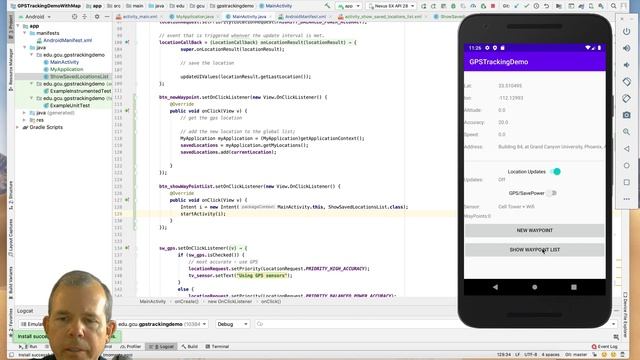Toggle the GPS/SavePower switch

coord(551,193)
